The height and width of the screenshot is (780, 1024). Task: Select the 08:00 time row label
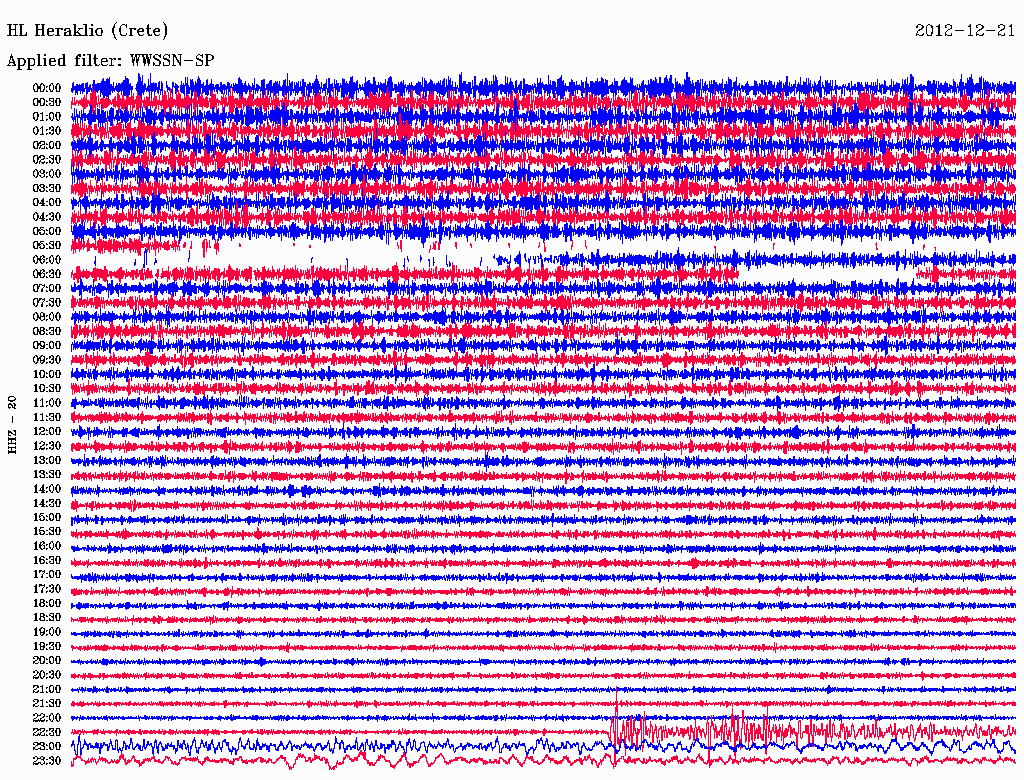47,317
